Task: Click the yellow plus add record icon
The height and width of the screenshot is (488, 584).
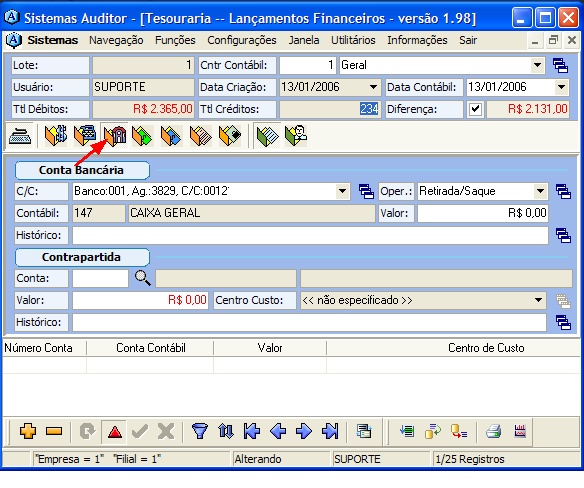Action: click(28, 431)
